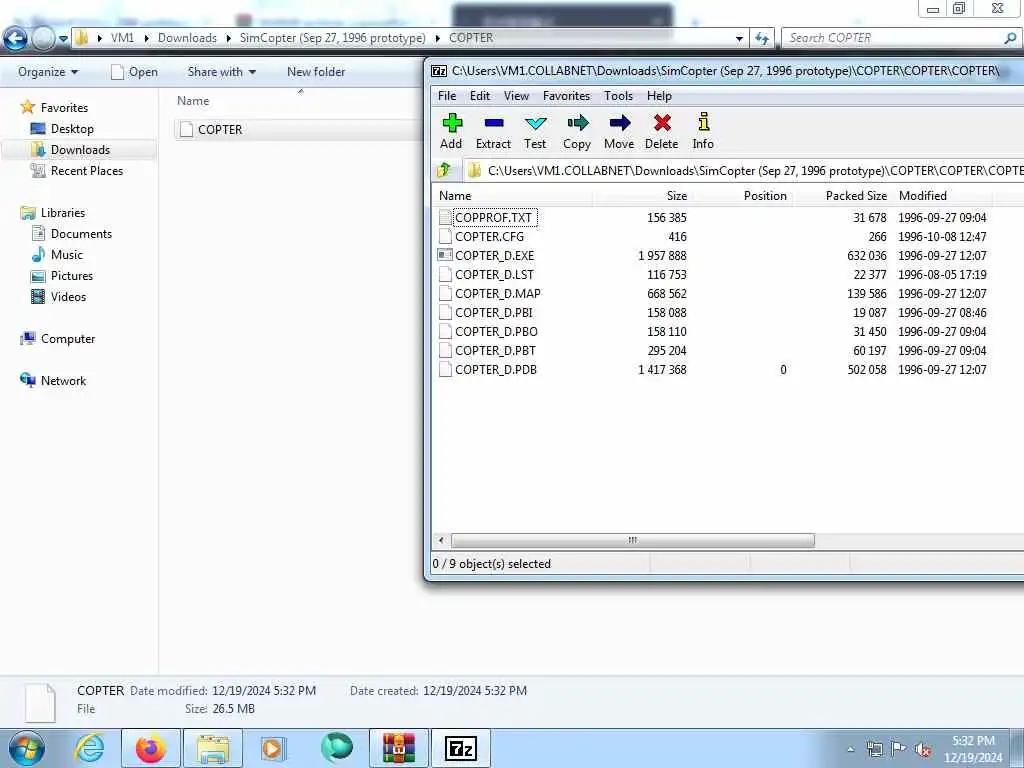This screenshot has height=768, width=1024.
Task: Select the COPTER_D.PBI file
Action: (x=494, y=312)
